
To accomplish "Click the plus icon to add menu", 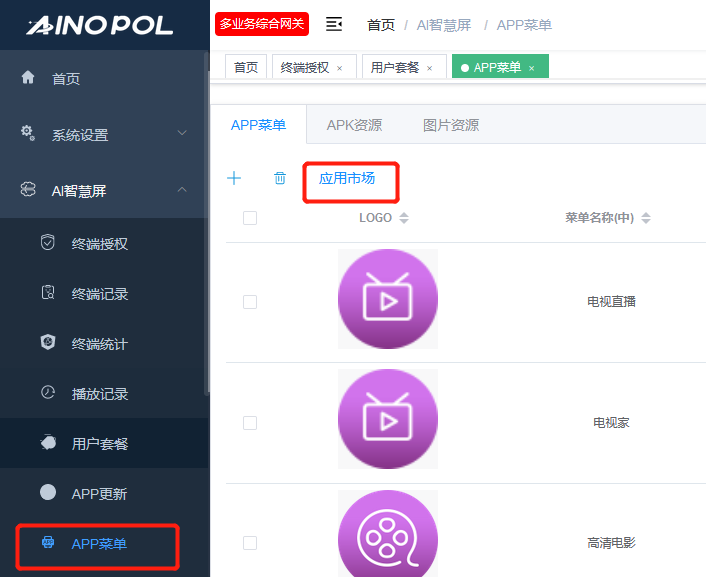I will [234, 178].
